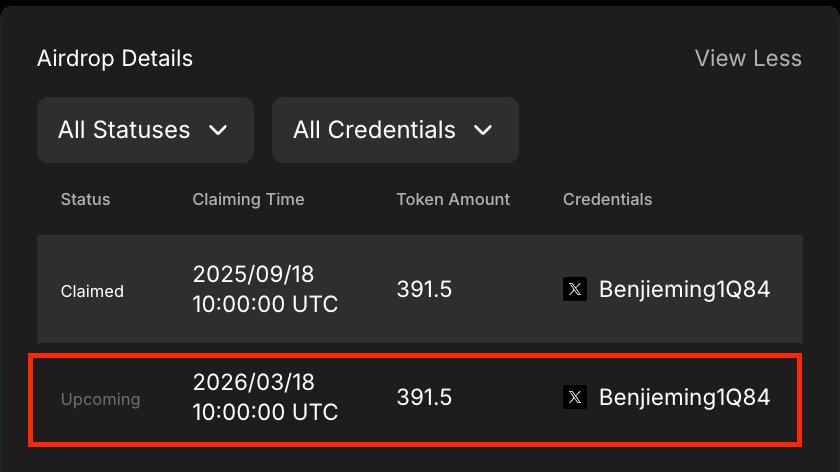The height and width of the screenshot is (473, 840).
Task: Collapse details with View Less
Action: pyautogui.click(x=748, y=58)
